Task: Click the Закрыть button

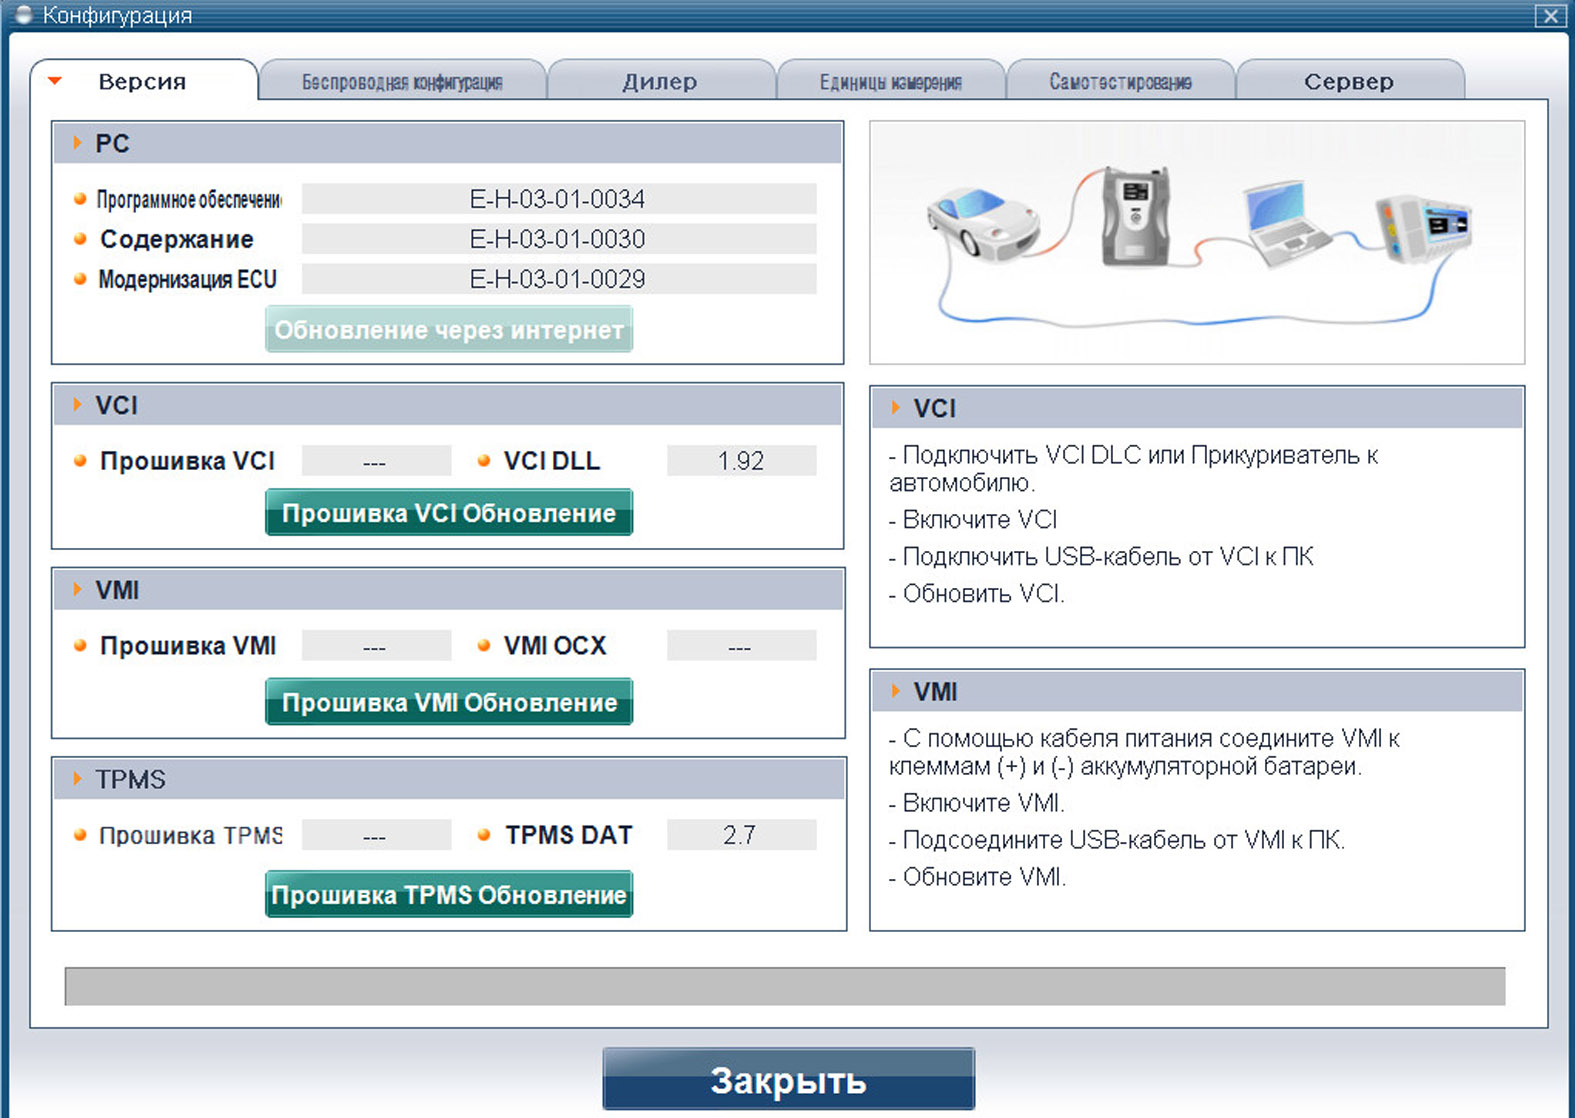Action: [788, 1080]
